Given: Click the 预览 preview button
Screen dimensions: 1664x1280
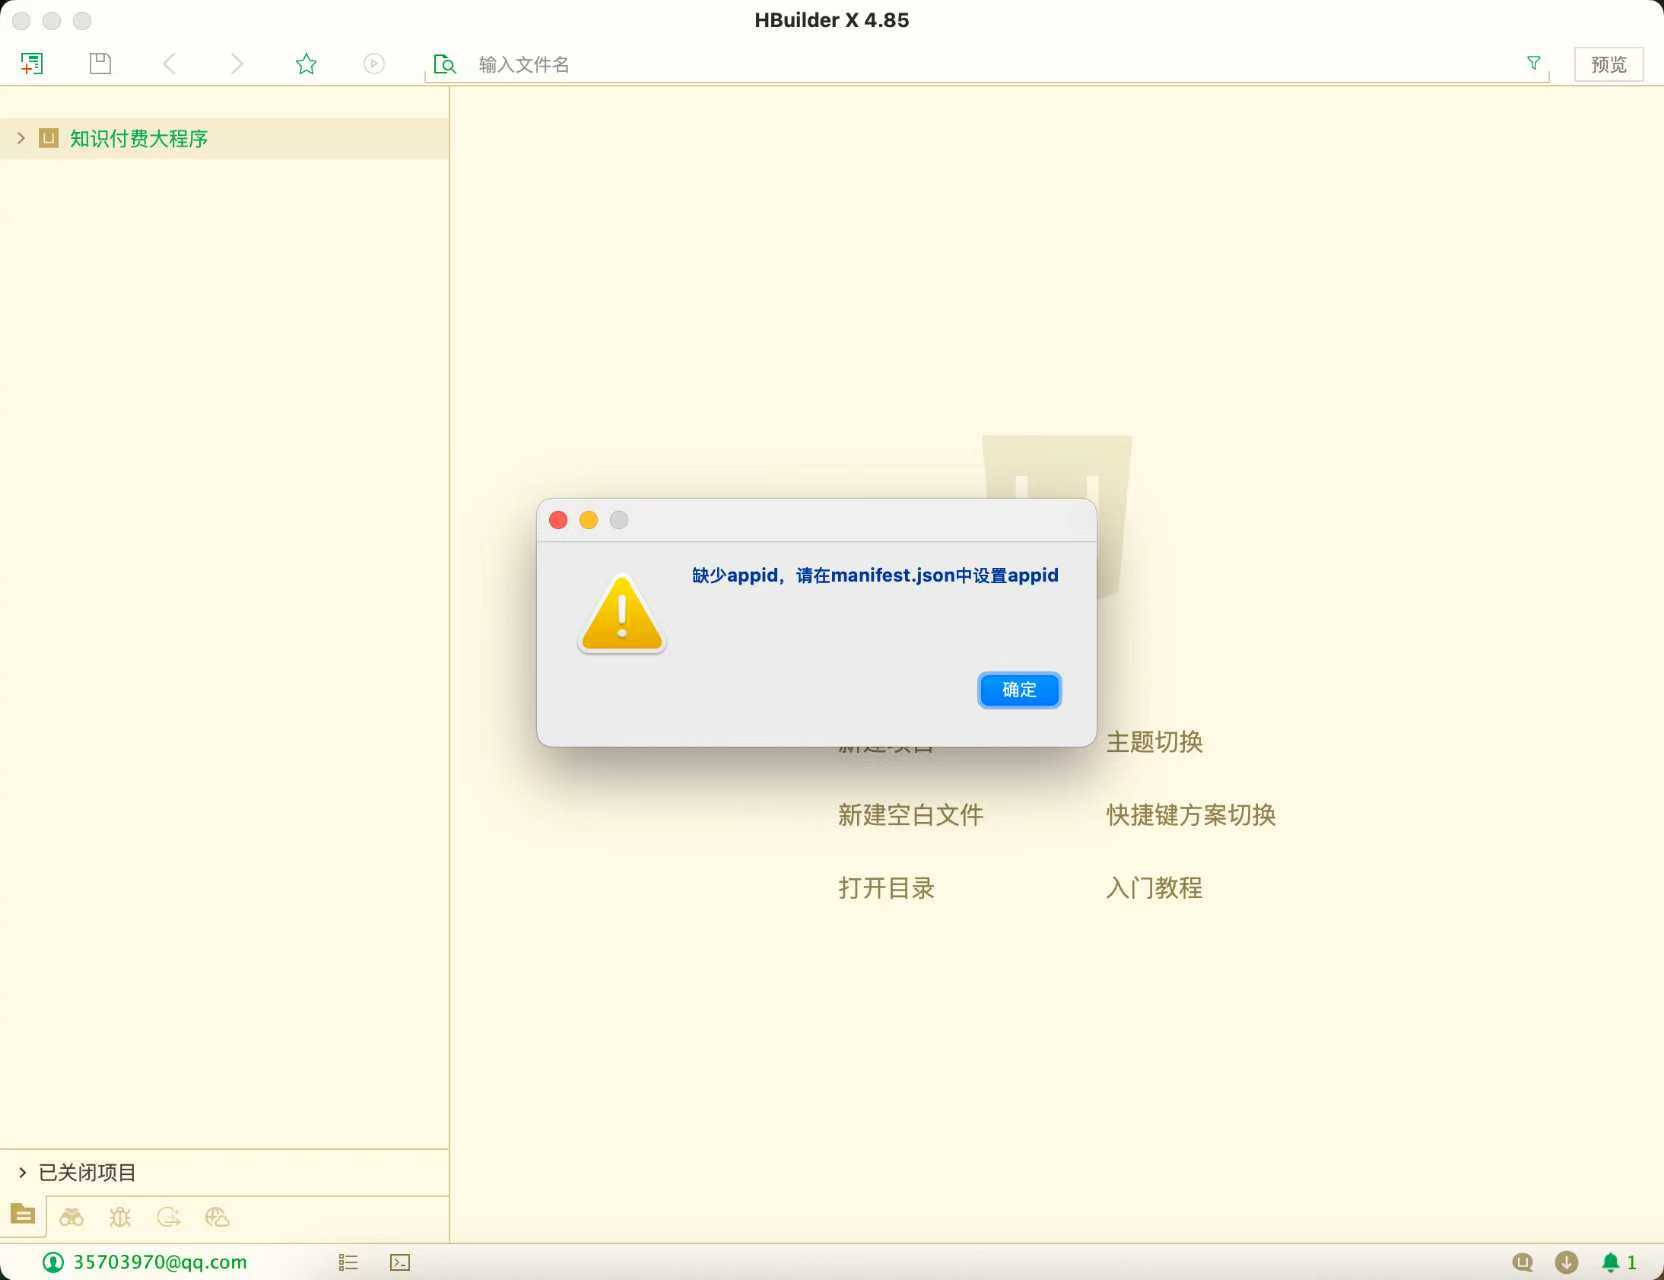Looking at the screenshot, I should 1608,64.
